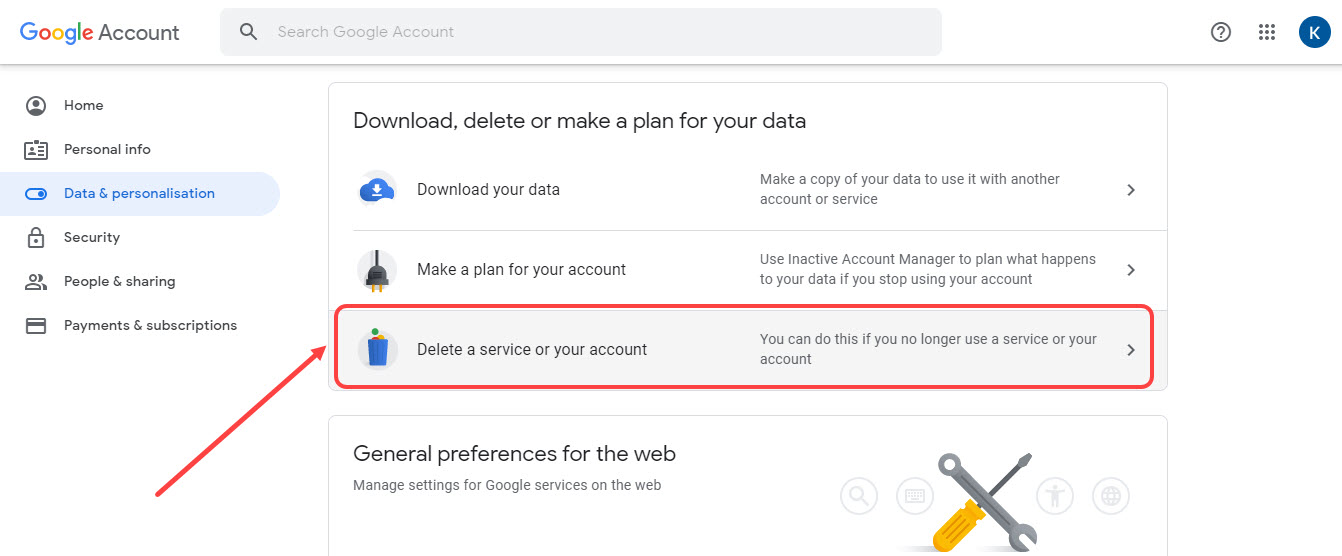Image resolution: width=1342 pixels, height=556 pixels.
Task: Click the Security padlock icon
Action: pyautogui.click(x=36, y=237)
